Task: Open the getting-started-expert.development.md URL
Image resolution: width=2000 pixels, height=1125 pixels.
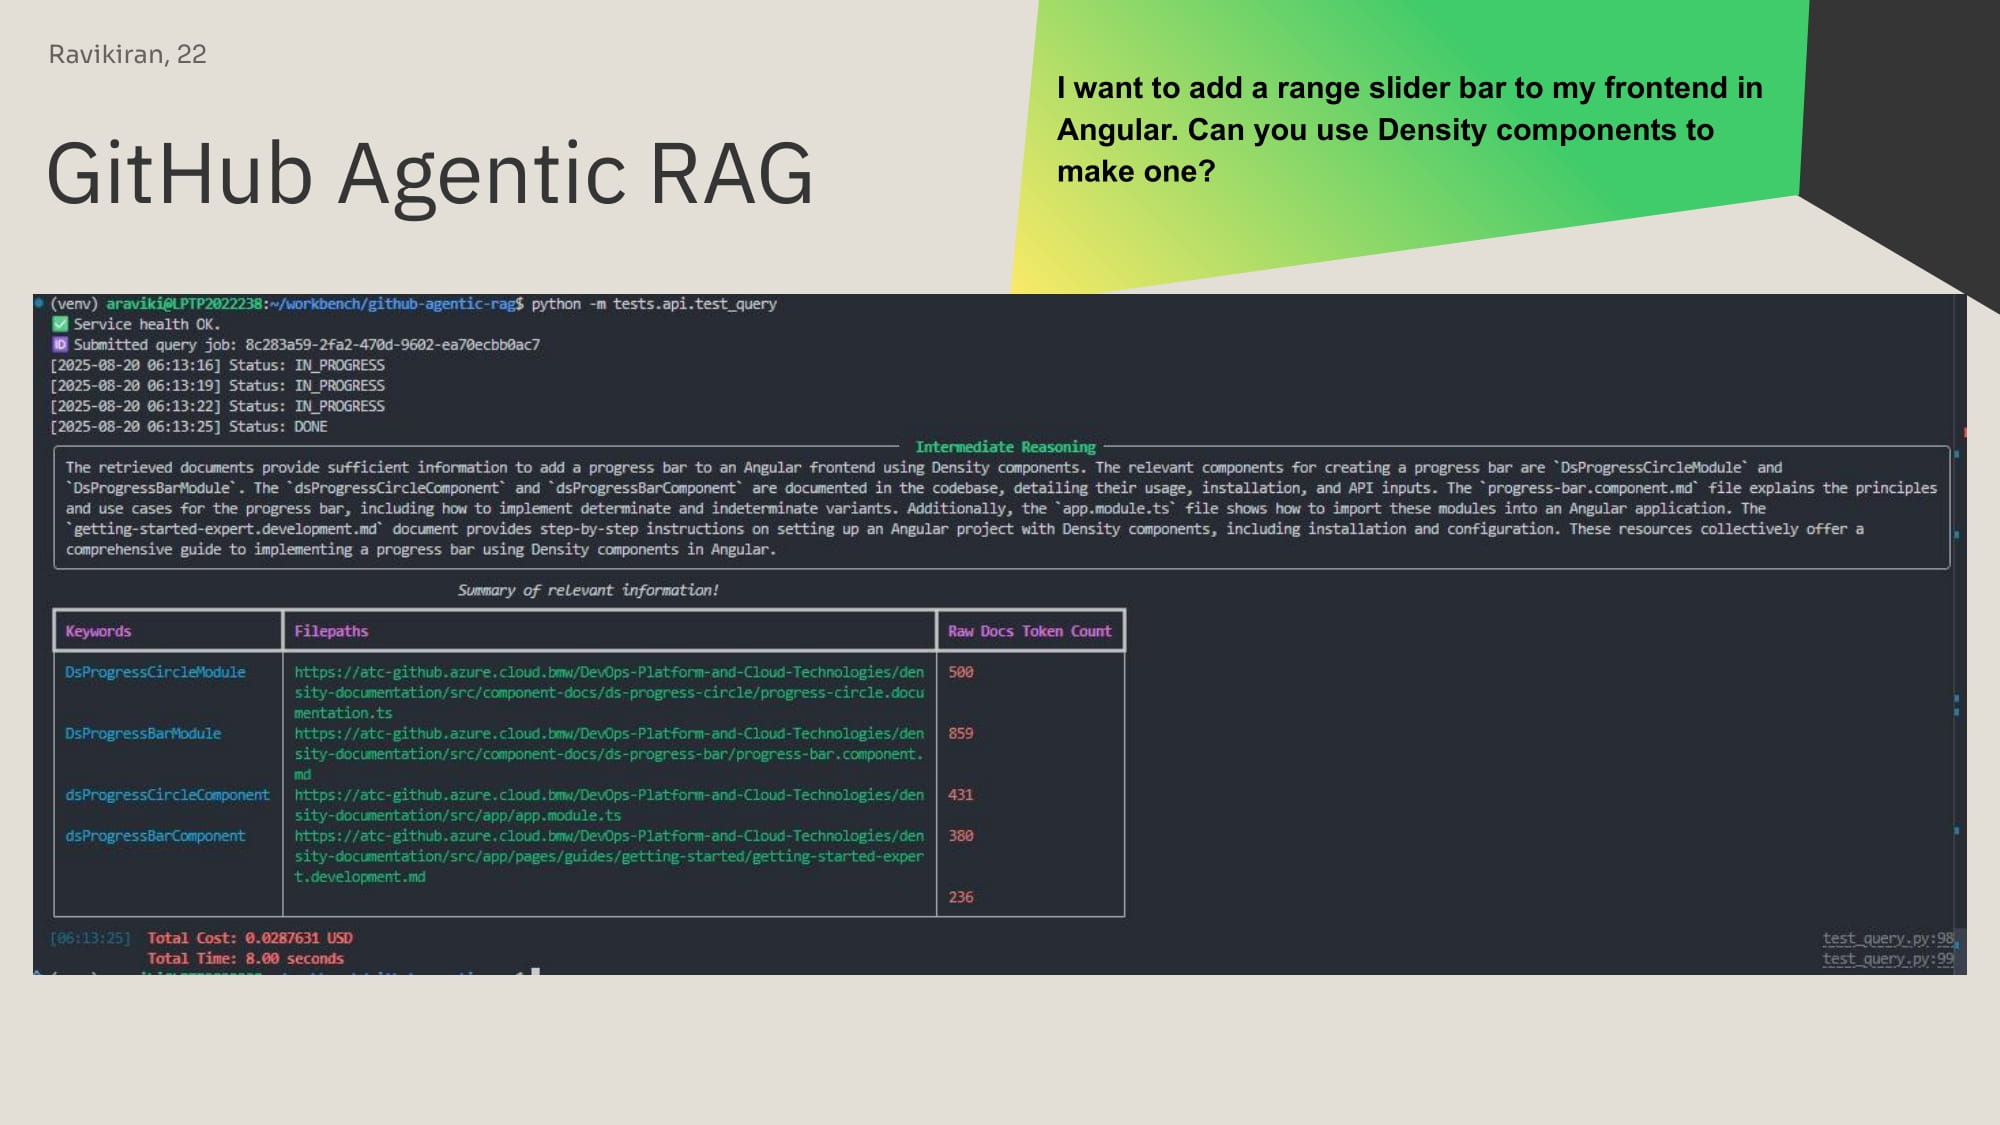Action: click(608, 856)
